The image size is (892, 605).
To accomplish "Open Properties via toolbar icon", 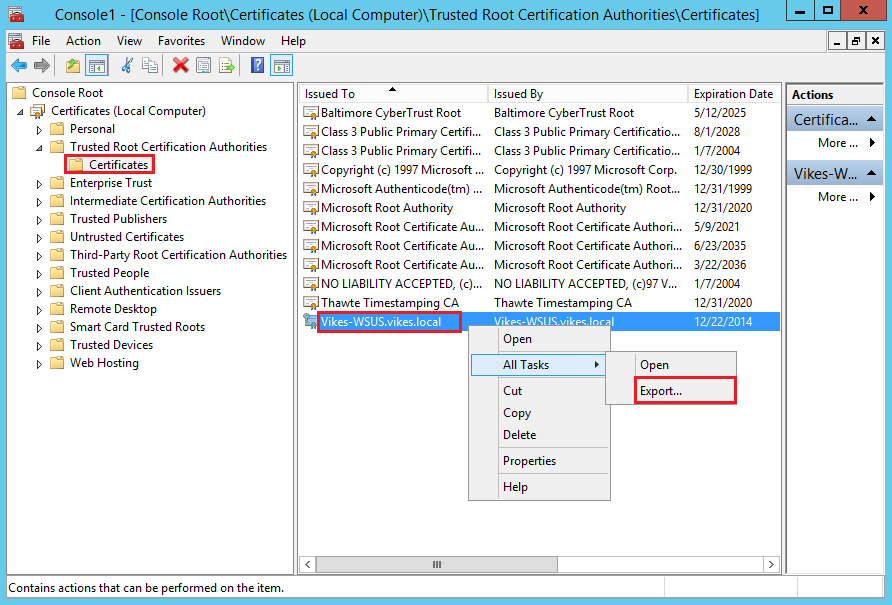I will 203,66.
